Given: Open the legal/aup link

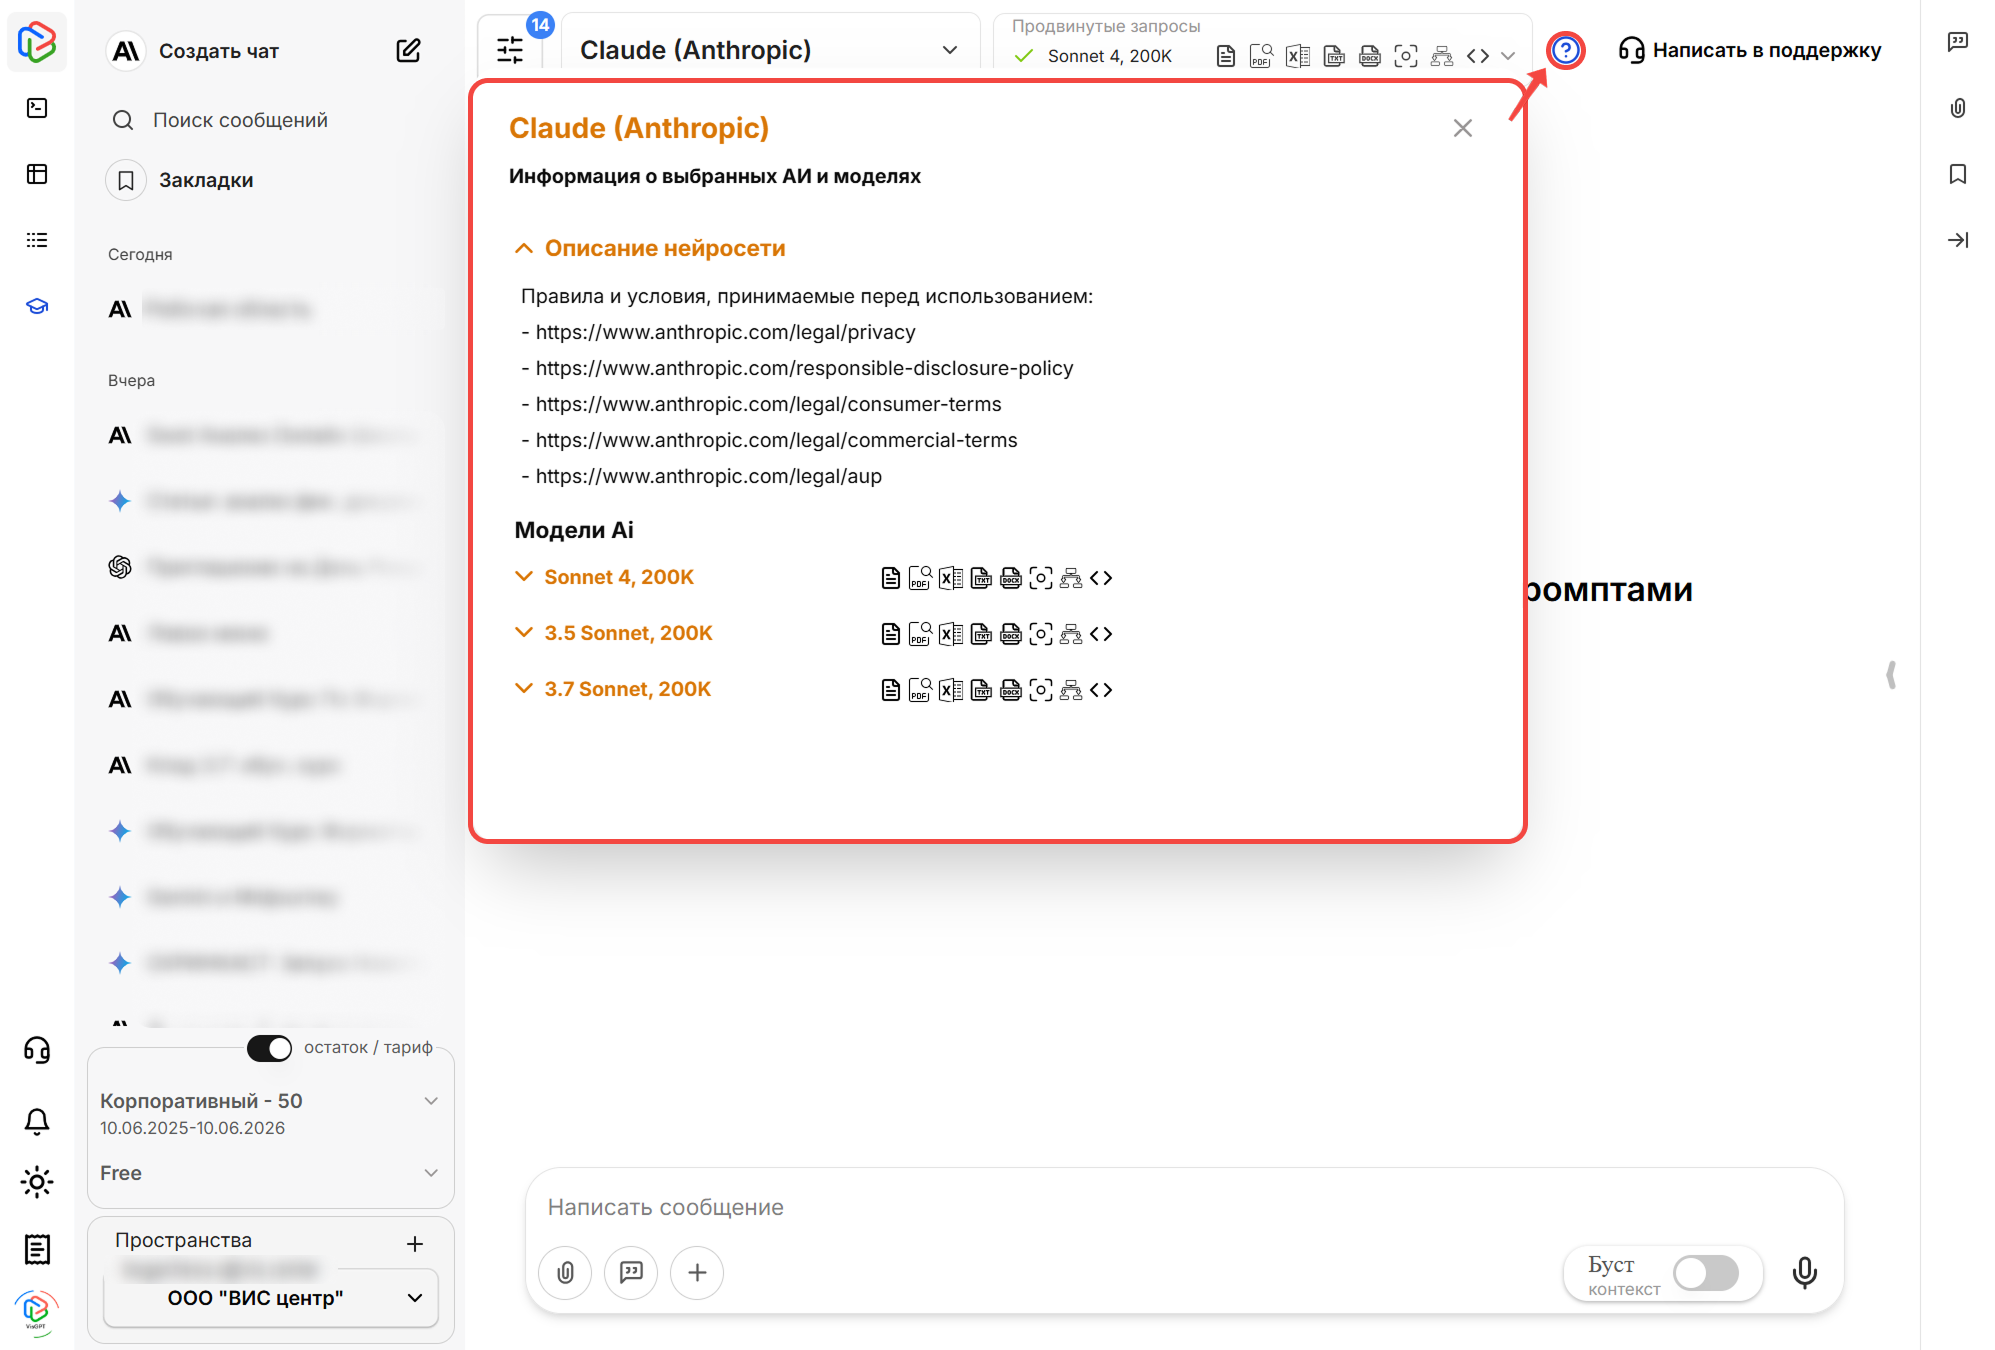Looking at the screenshot, I should point(708,476).
